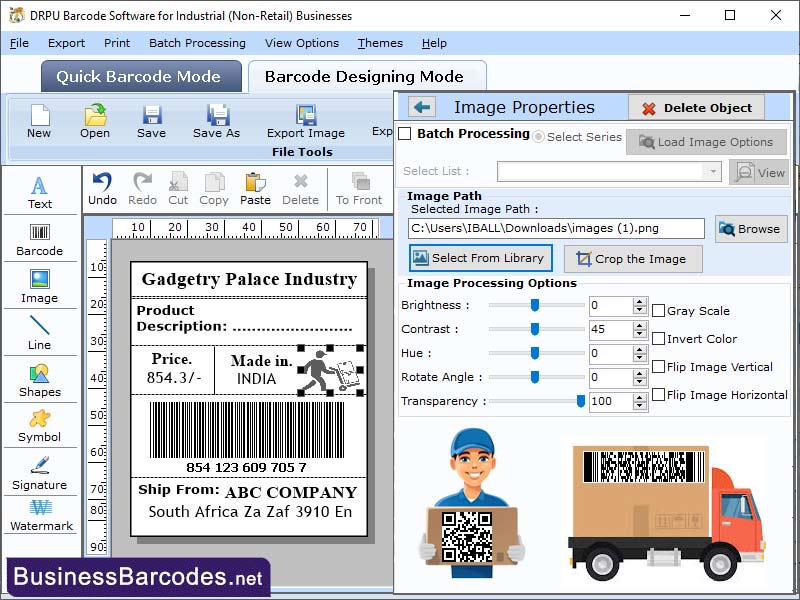
Task: Open a file with the Open icon
Action: coord(94,124)
